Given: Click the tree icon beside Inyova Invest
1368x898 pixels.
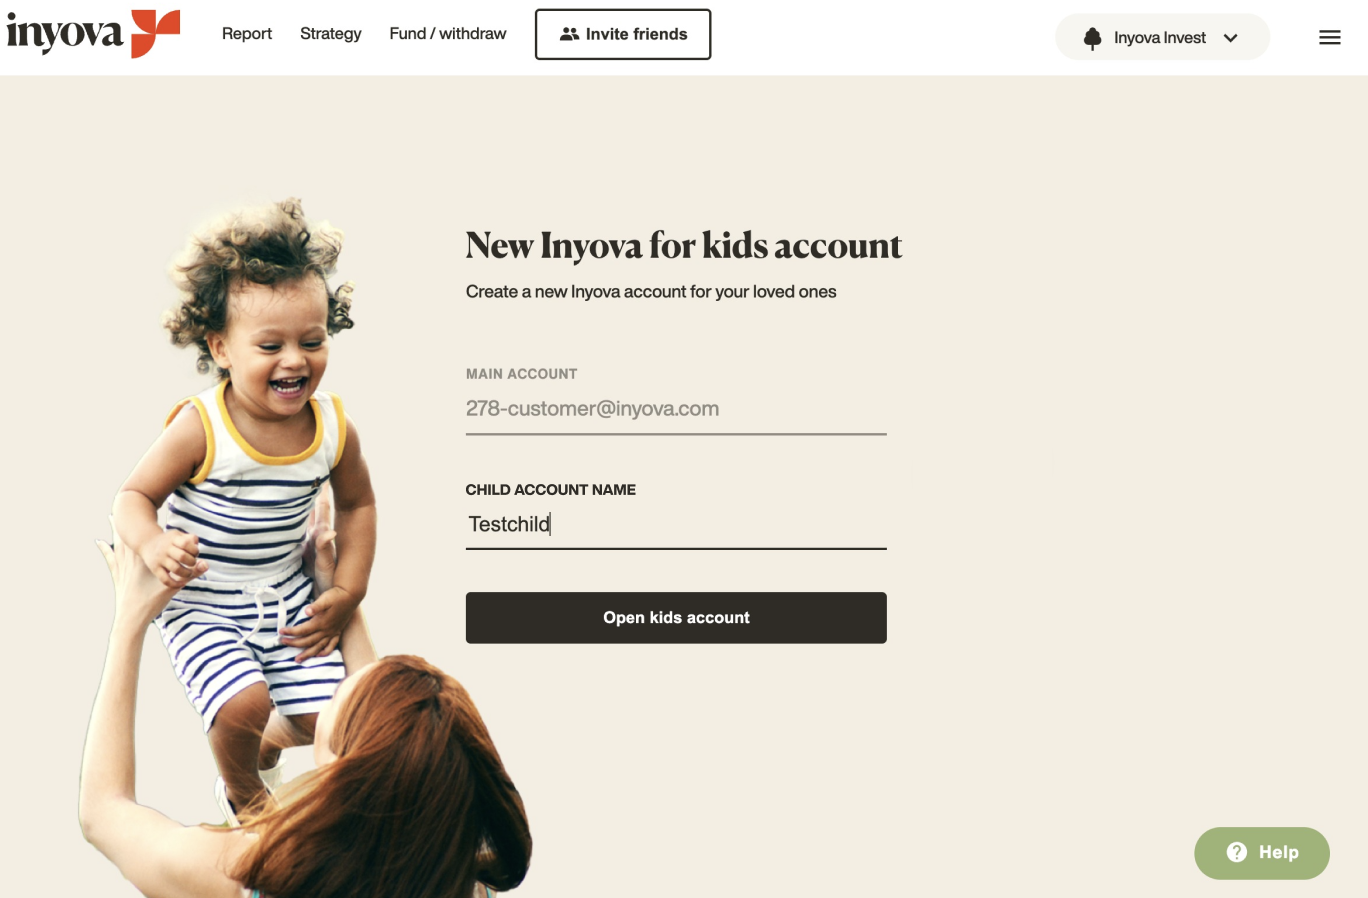Looking at the screenshot, I should [1092, 38].
